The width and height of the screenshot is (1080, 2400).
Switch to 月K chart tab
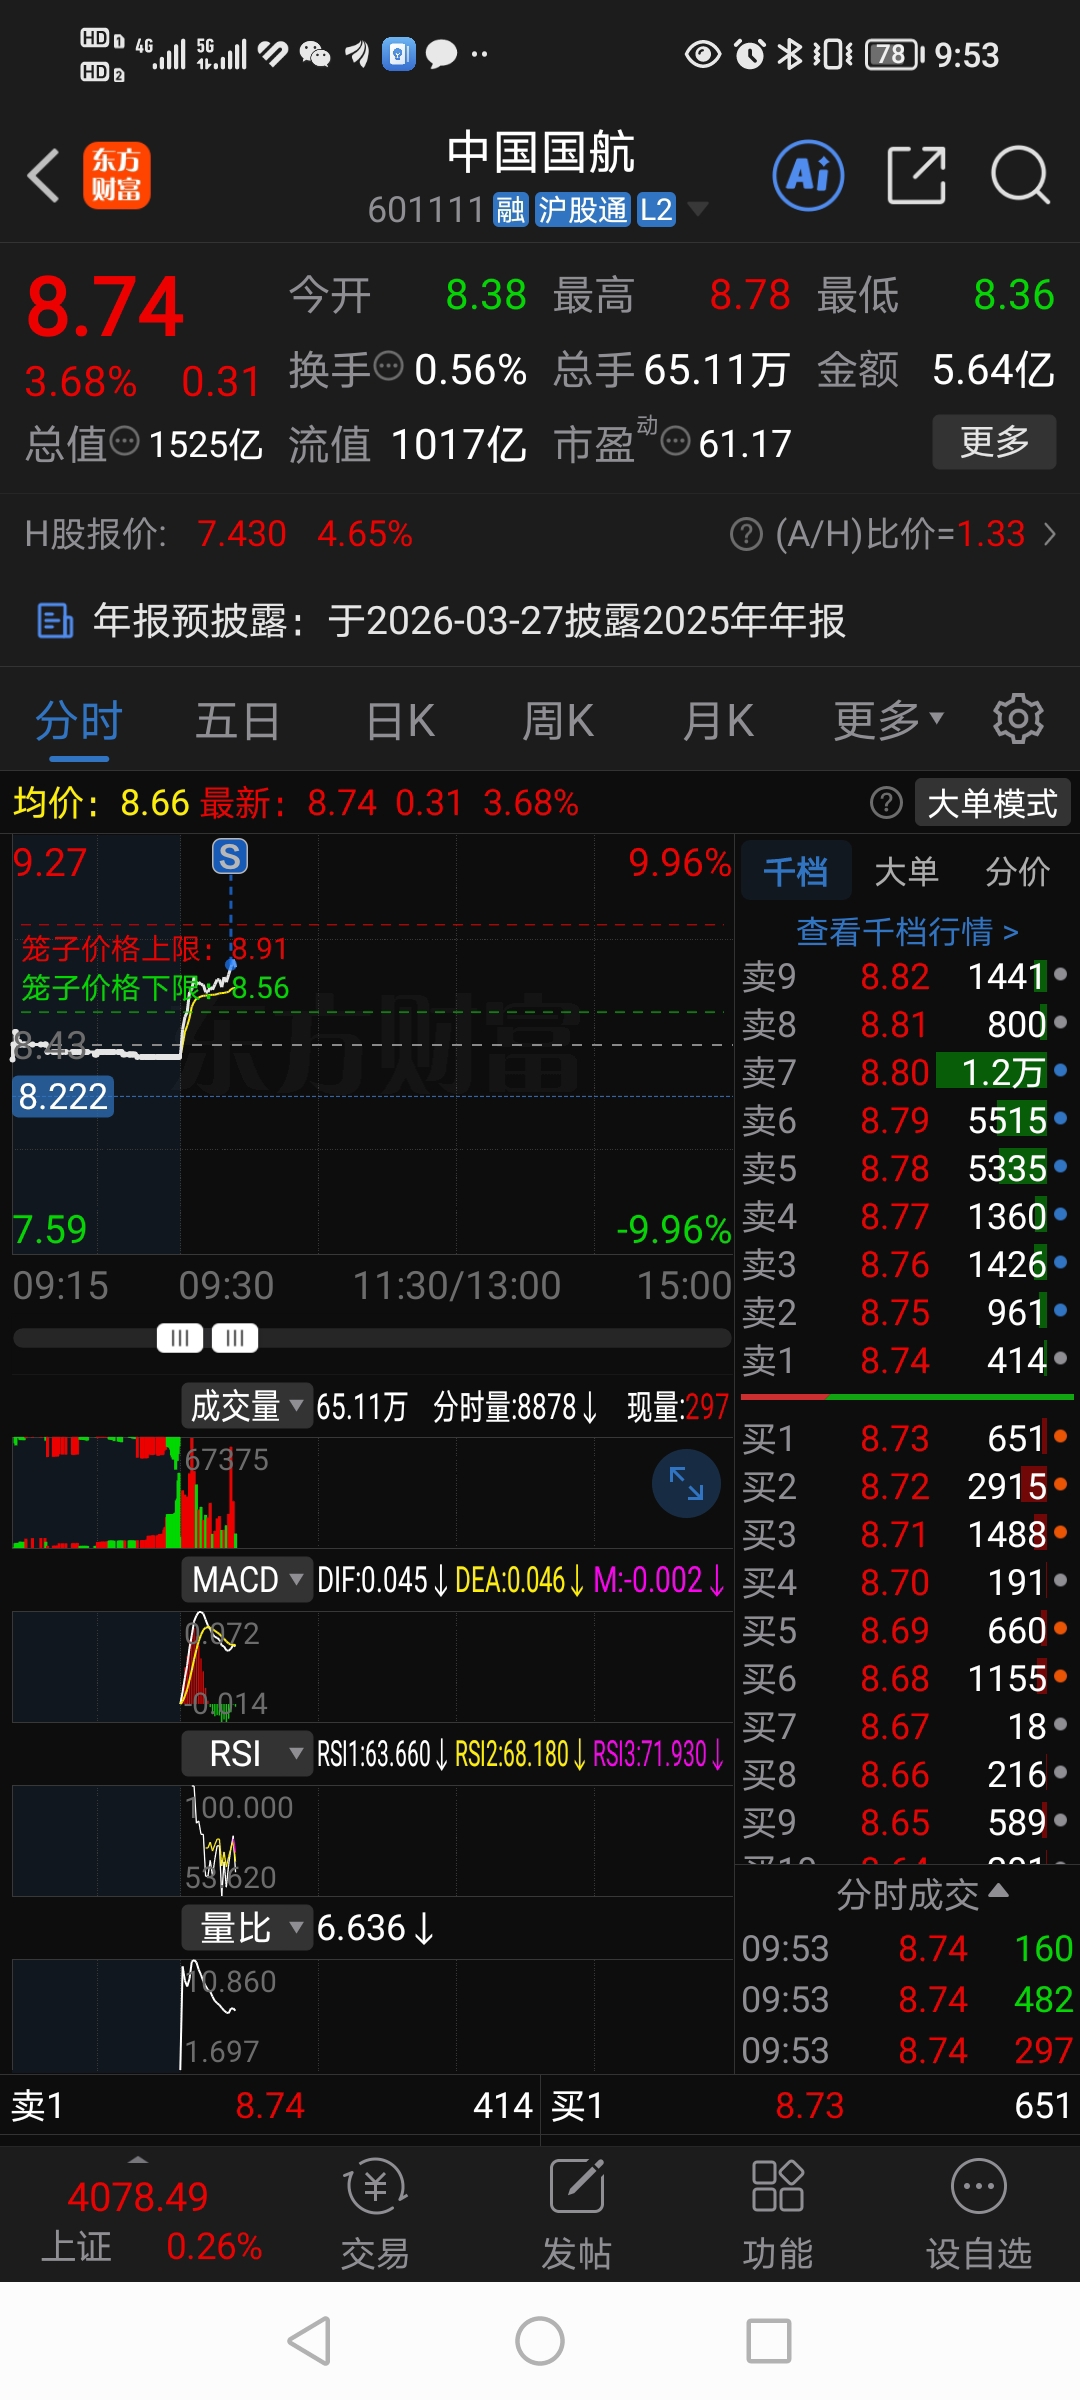718,720
